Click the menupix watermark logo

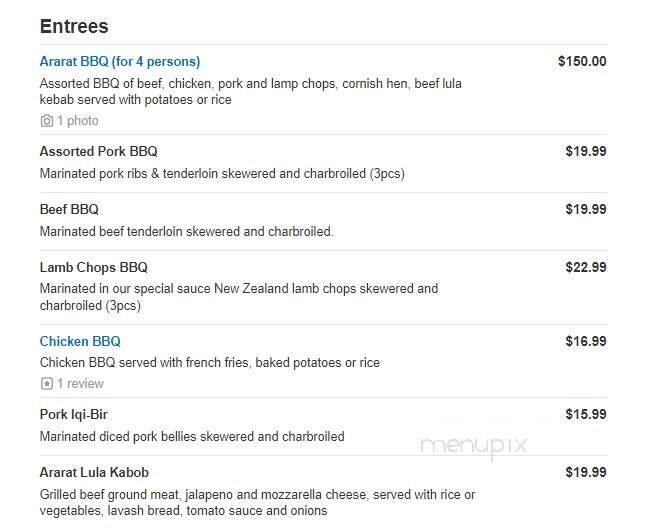(x=473, y=446)
